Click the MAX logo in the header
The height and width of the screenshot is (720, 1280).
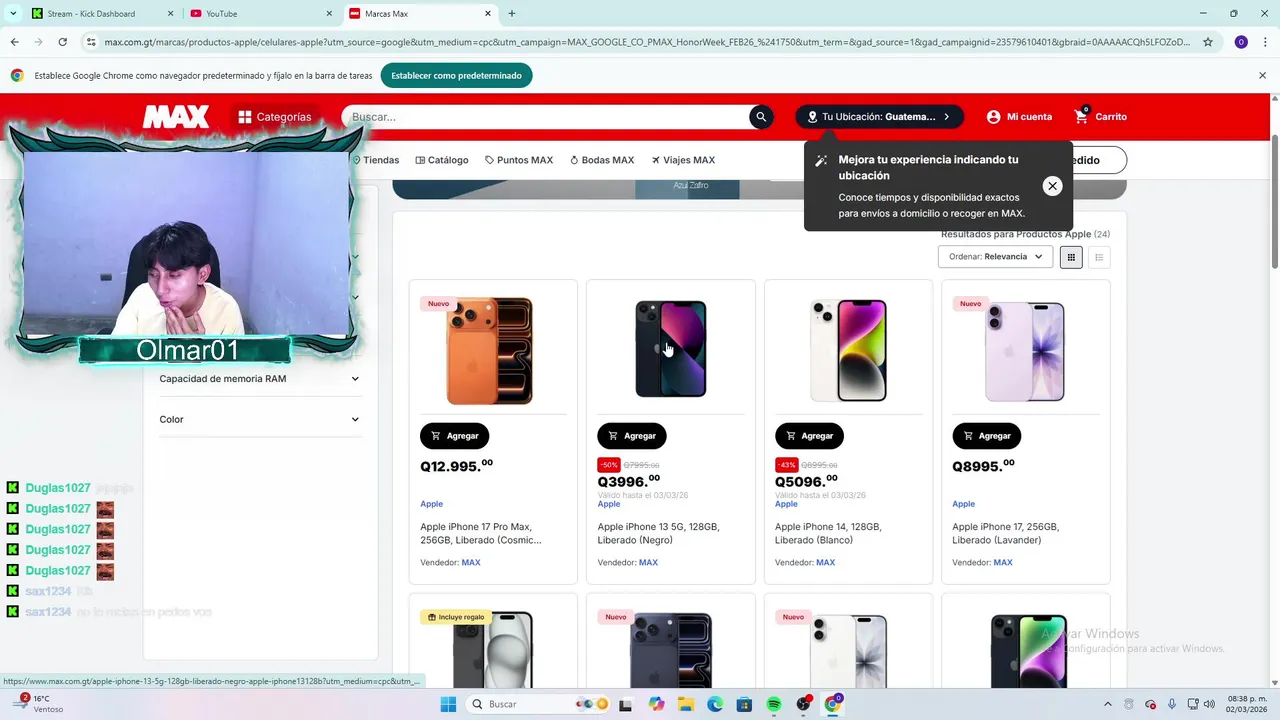(176, 117)
